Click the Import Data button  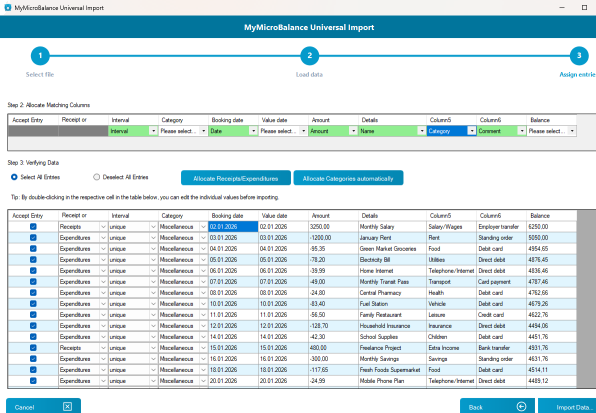(567, 406)
